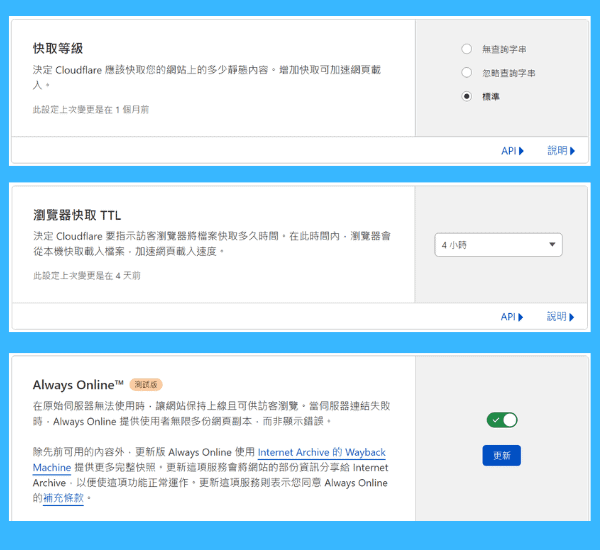Click the 瀏覽器快取 TTL heading
The image size is (600, 550).
77,215
